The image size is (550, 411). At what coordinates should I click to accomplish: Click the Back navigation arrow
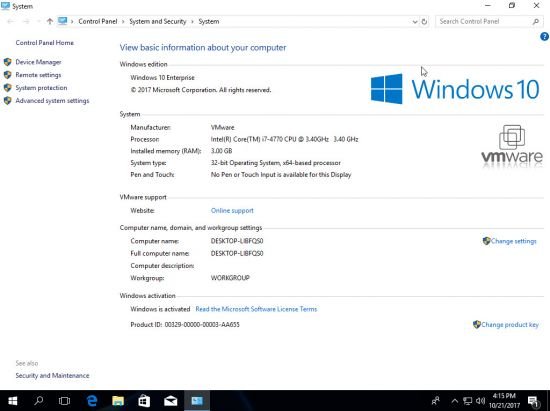coord(11,21)
